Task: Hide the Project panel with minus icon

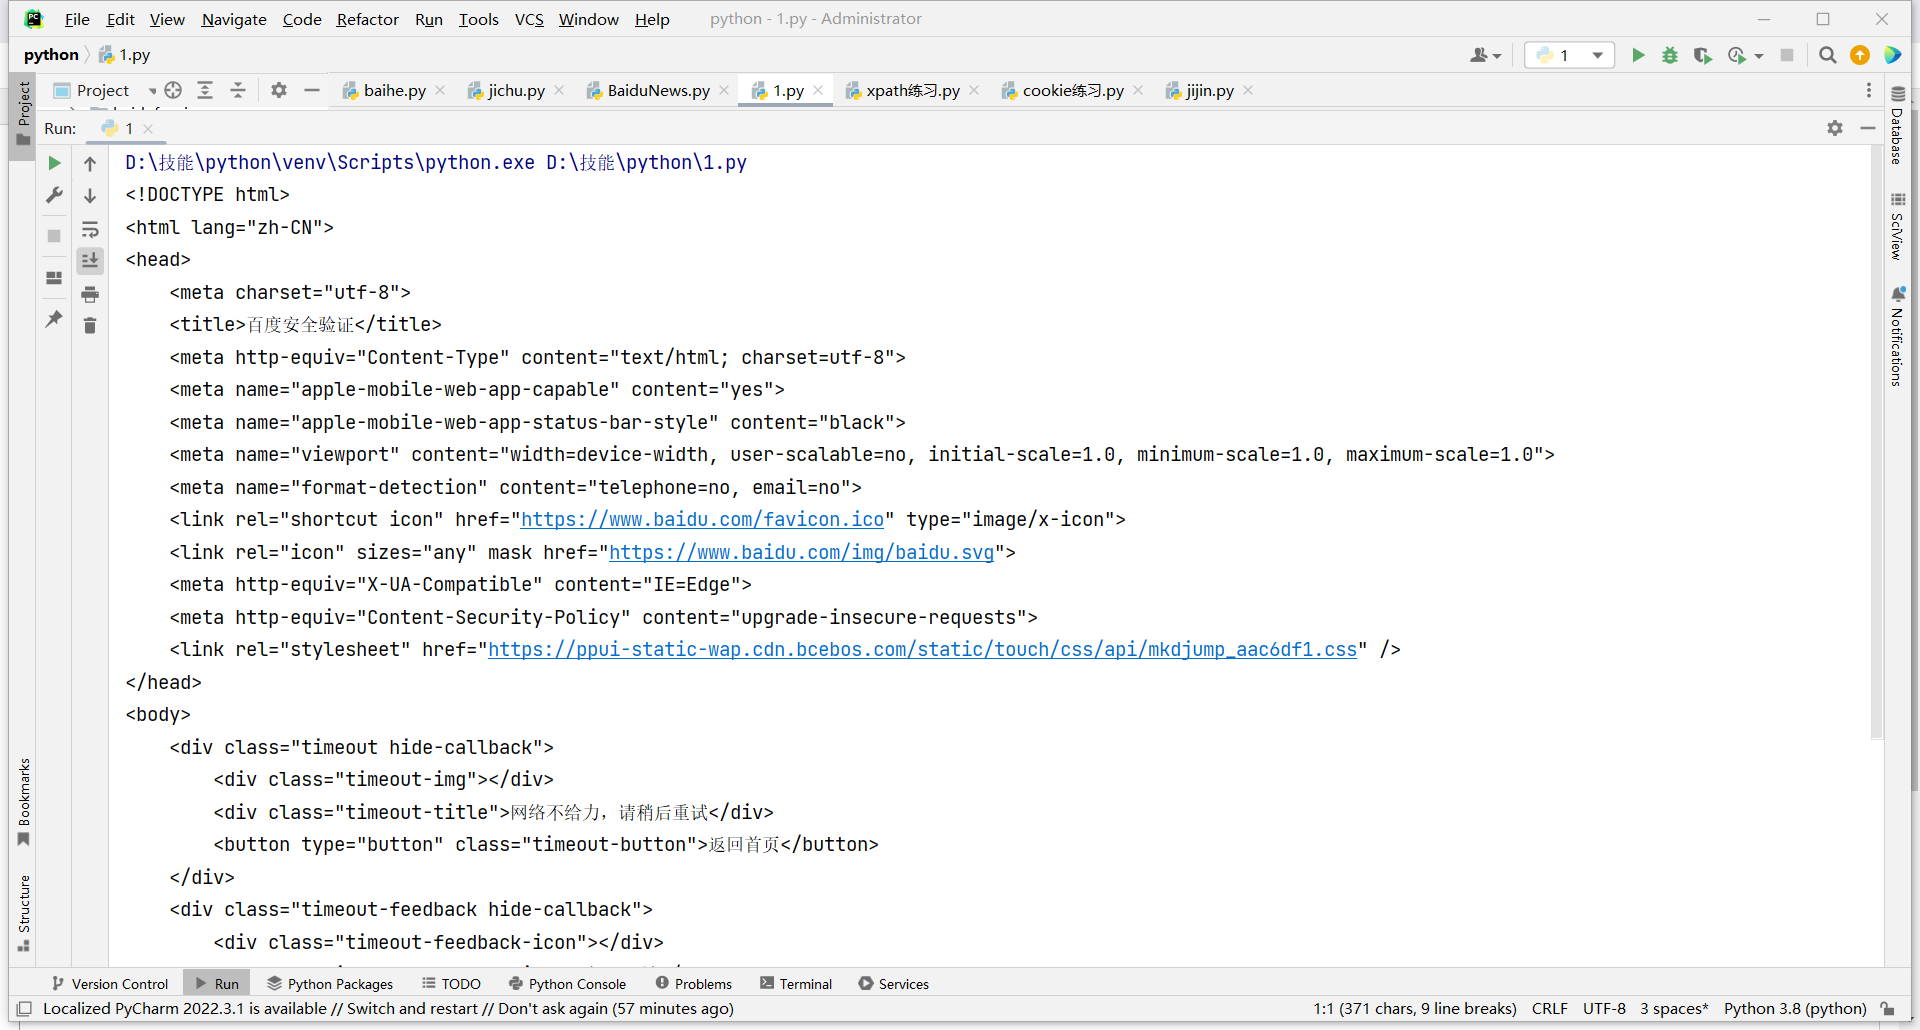Action: 312,90
